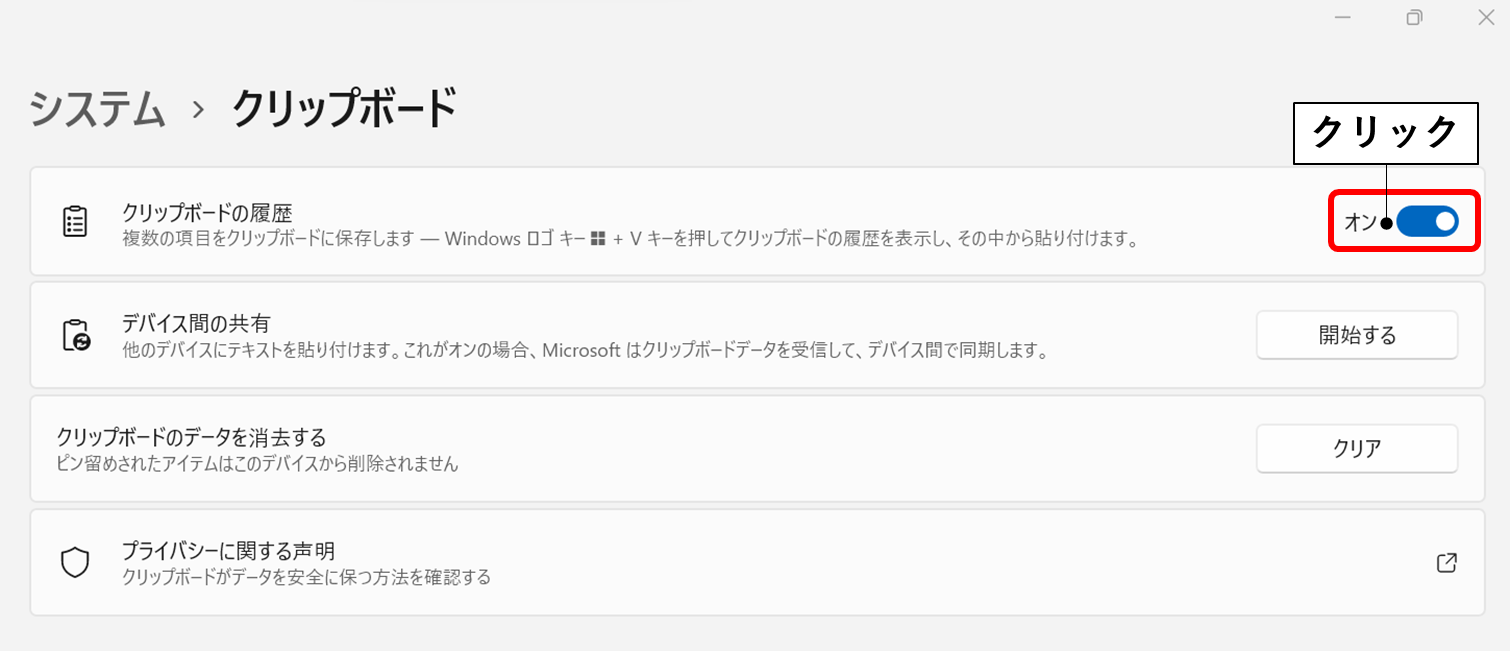This screenshot has height=651, width=1510.
Task: Click the クリア button to erase clipboard data
Action: point(1357,448)
